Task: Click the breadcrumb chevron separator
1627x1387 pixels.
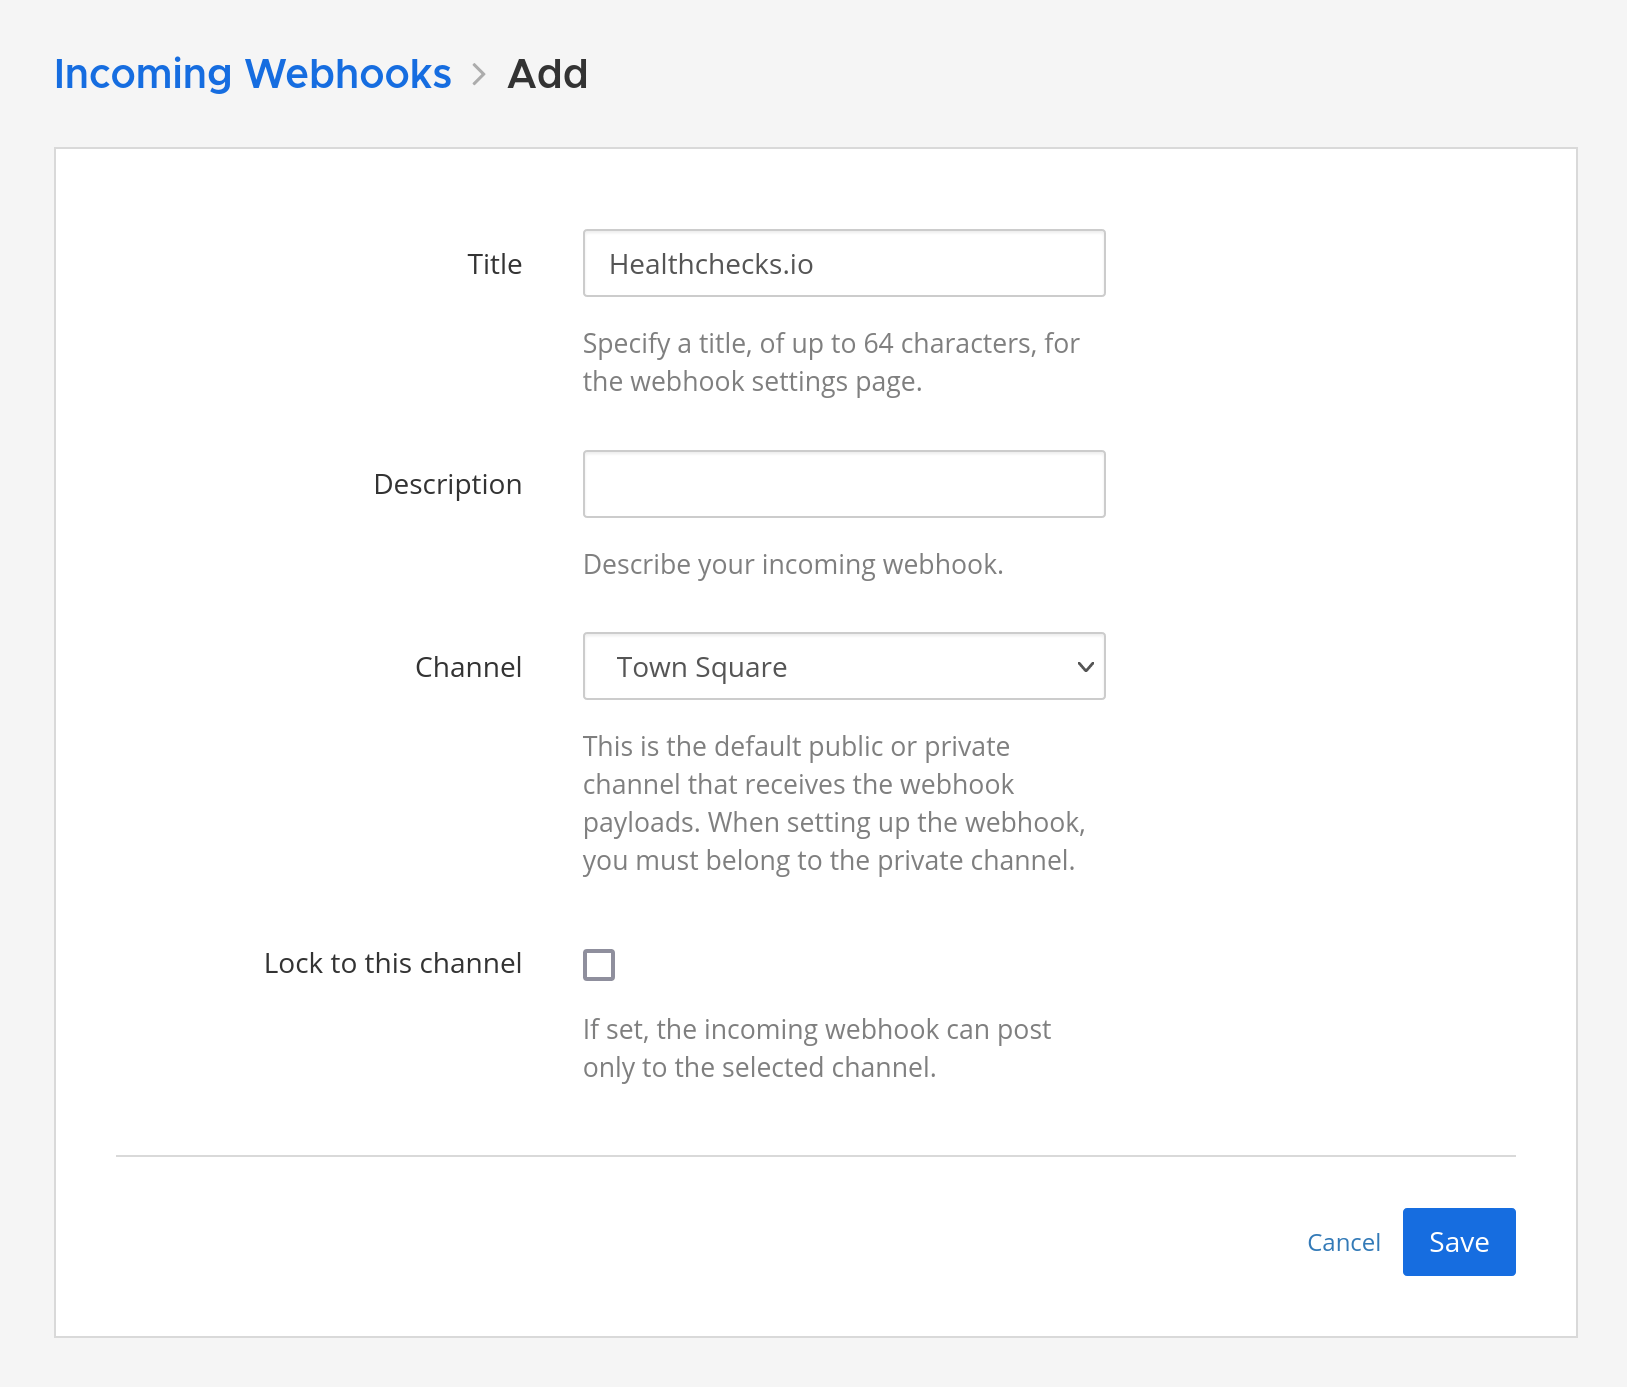Action: coord(479,75)
